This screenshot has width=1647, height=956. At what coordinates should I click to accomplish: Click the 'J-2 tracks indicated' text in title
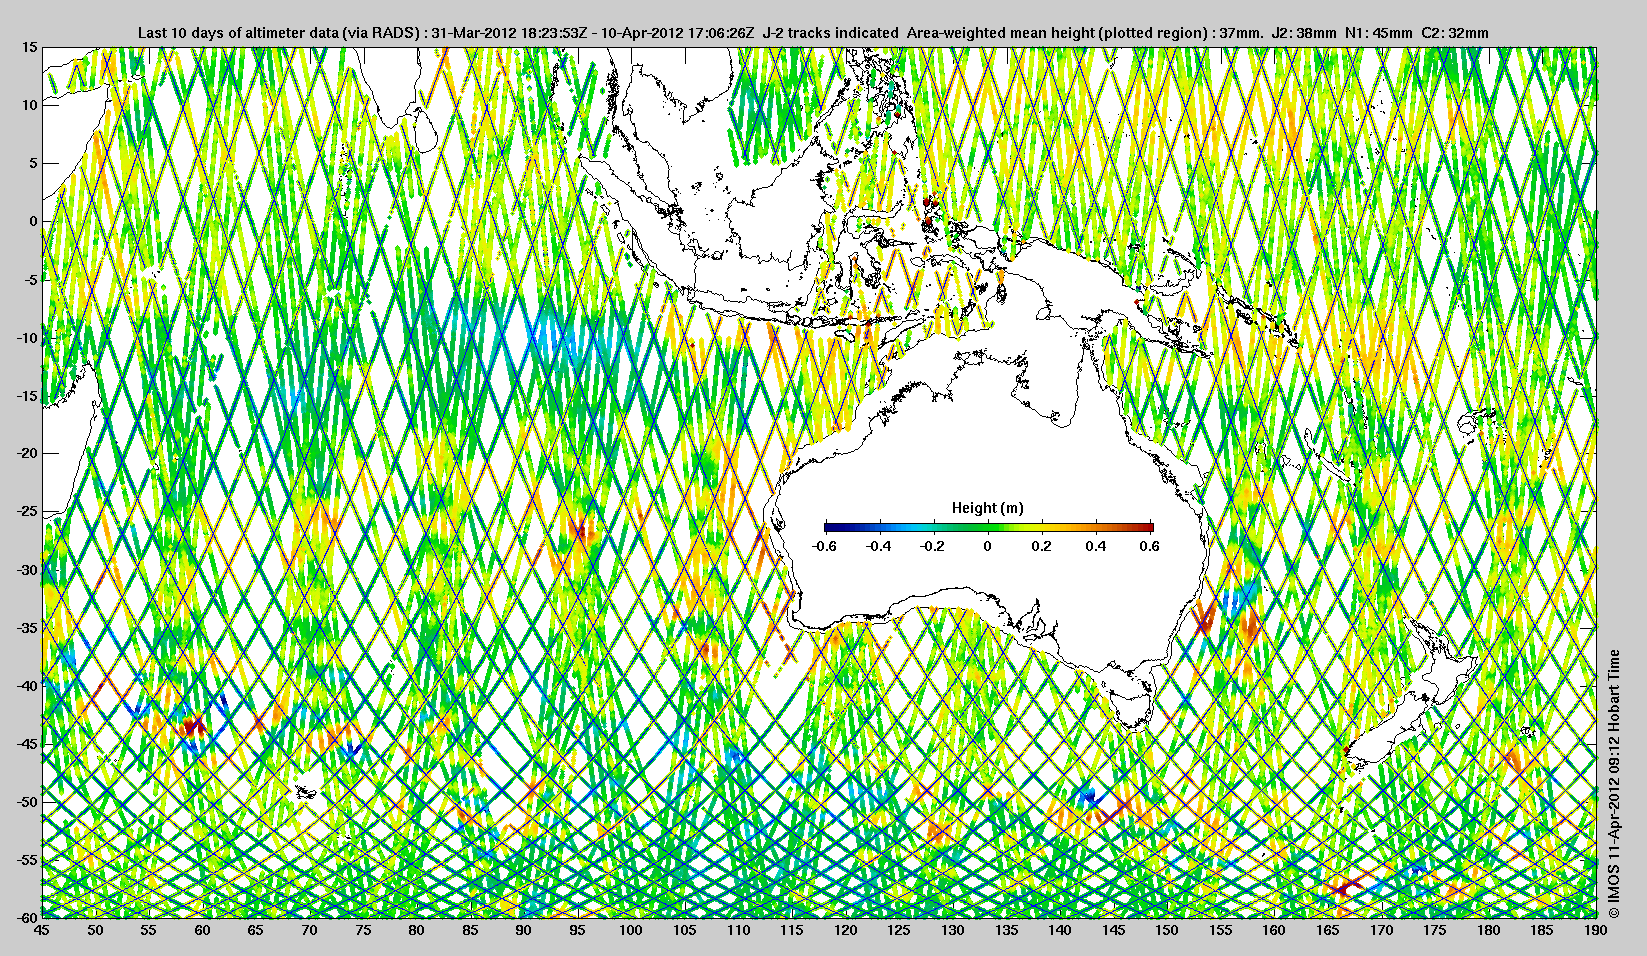click(830, 33)
